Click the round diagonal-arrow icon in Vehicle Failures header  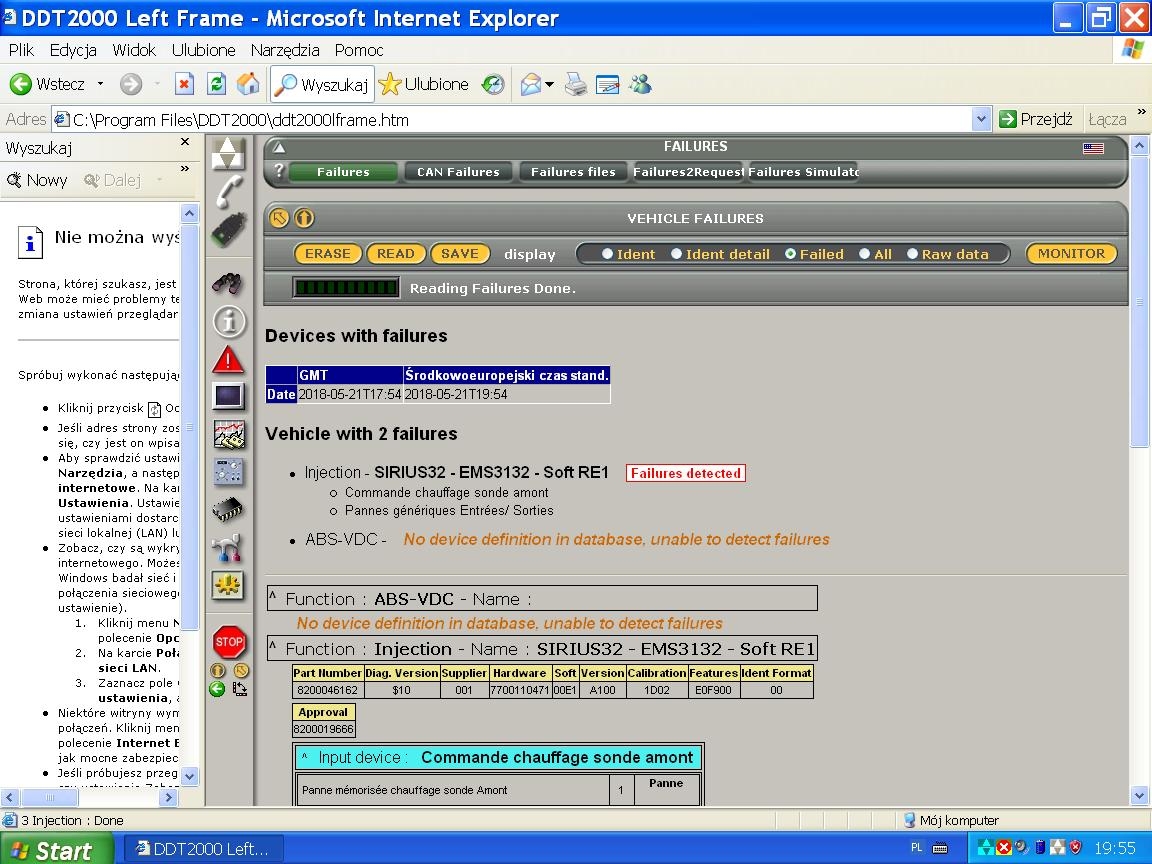[279, 217]
